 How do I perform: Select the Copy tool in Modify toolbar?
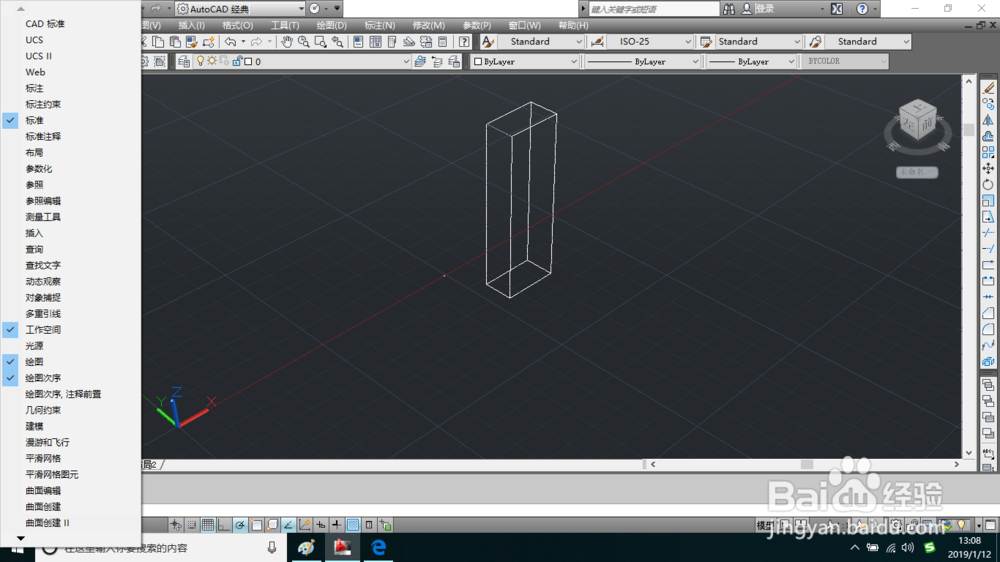[988, 104]
